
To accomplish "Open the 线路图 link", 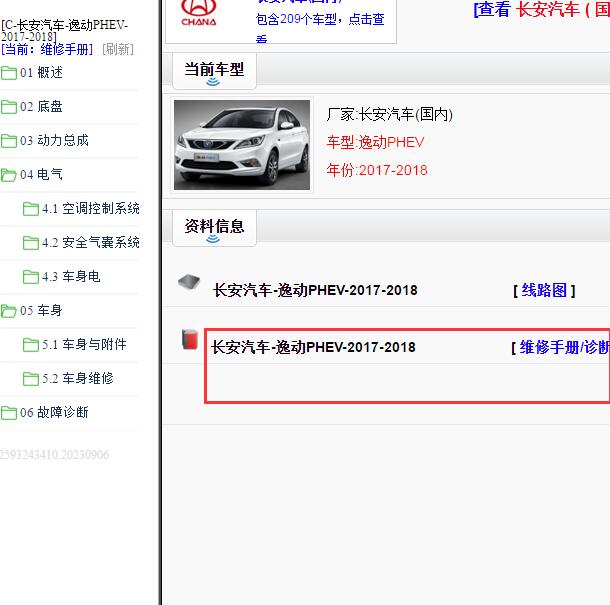I will click(x=544, y=290).
